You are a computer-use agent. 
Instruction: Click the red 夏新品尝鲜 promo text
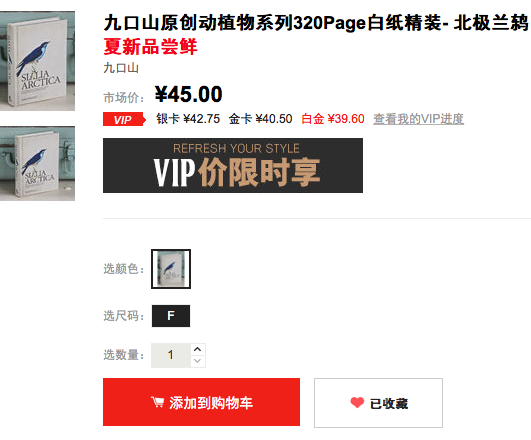(x=150, y=47)
